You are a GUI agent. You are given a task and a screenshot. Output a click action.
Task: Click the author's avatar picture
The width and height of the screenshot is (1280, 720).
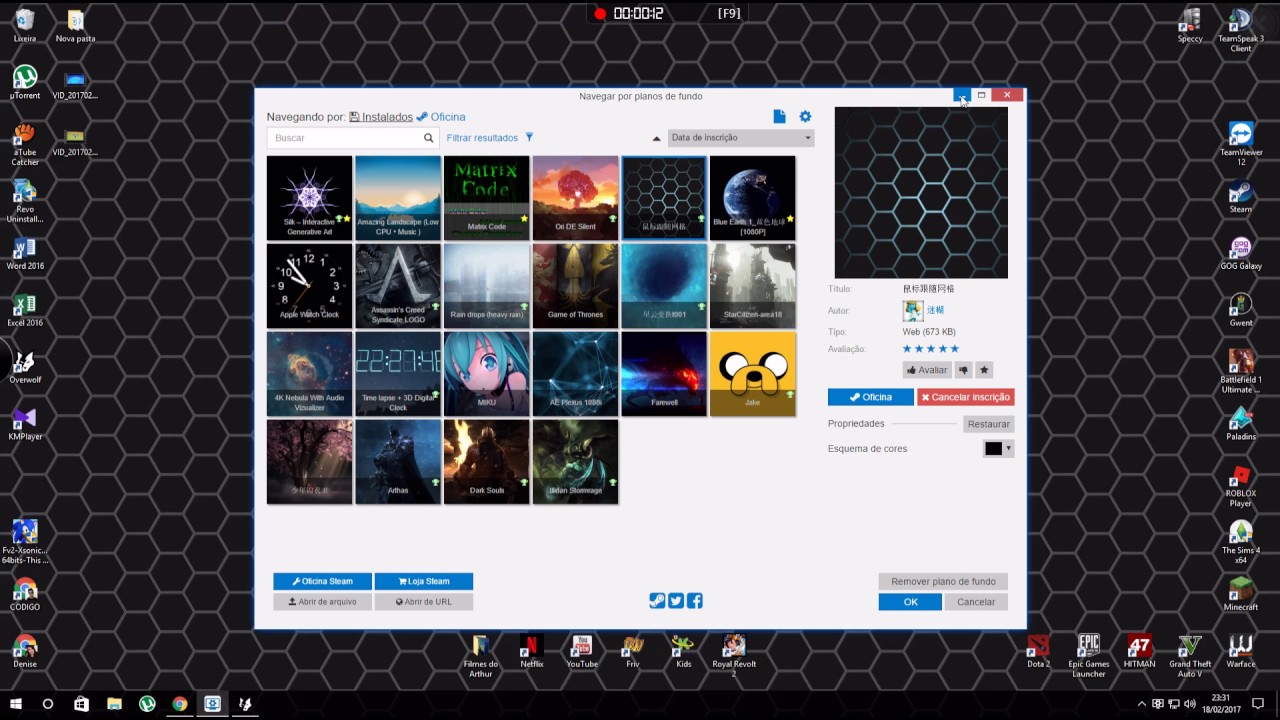pos(912,310)
